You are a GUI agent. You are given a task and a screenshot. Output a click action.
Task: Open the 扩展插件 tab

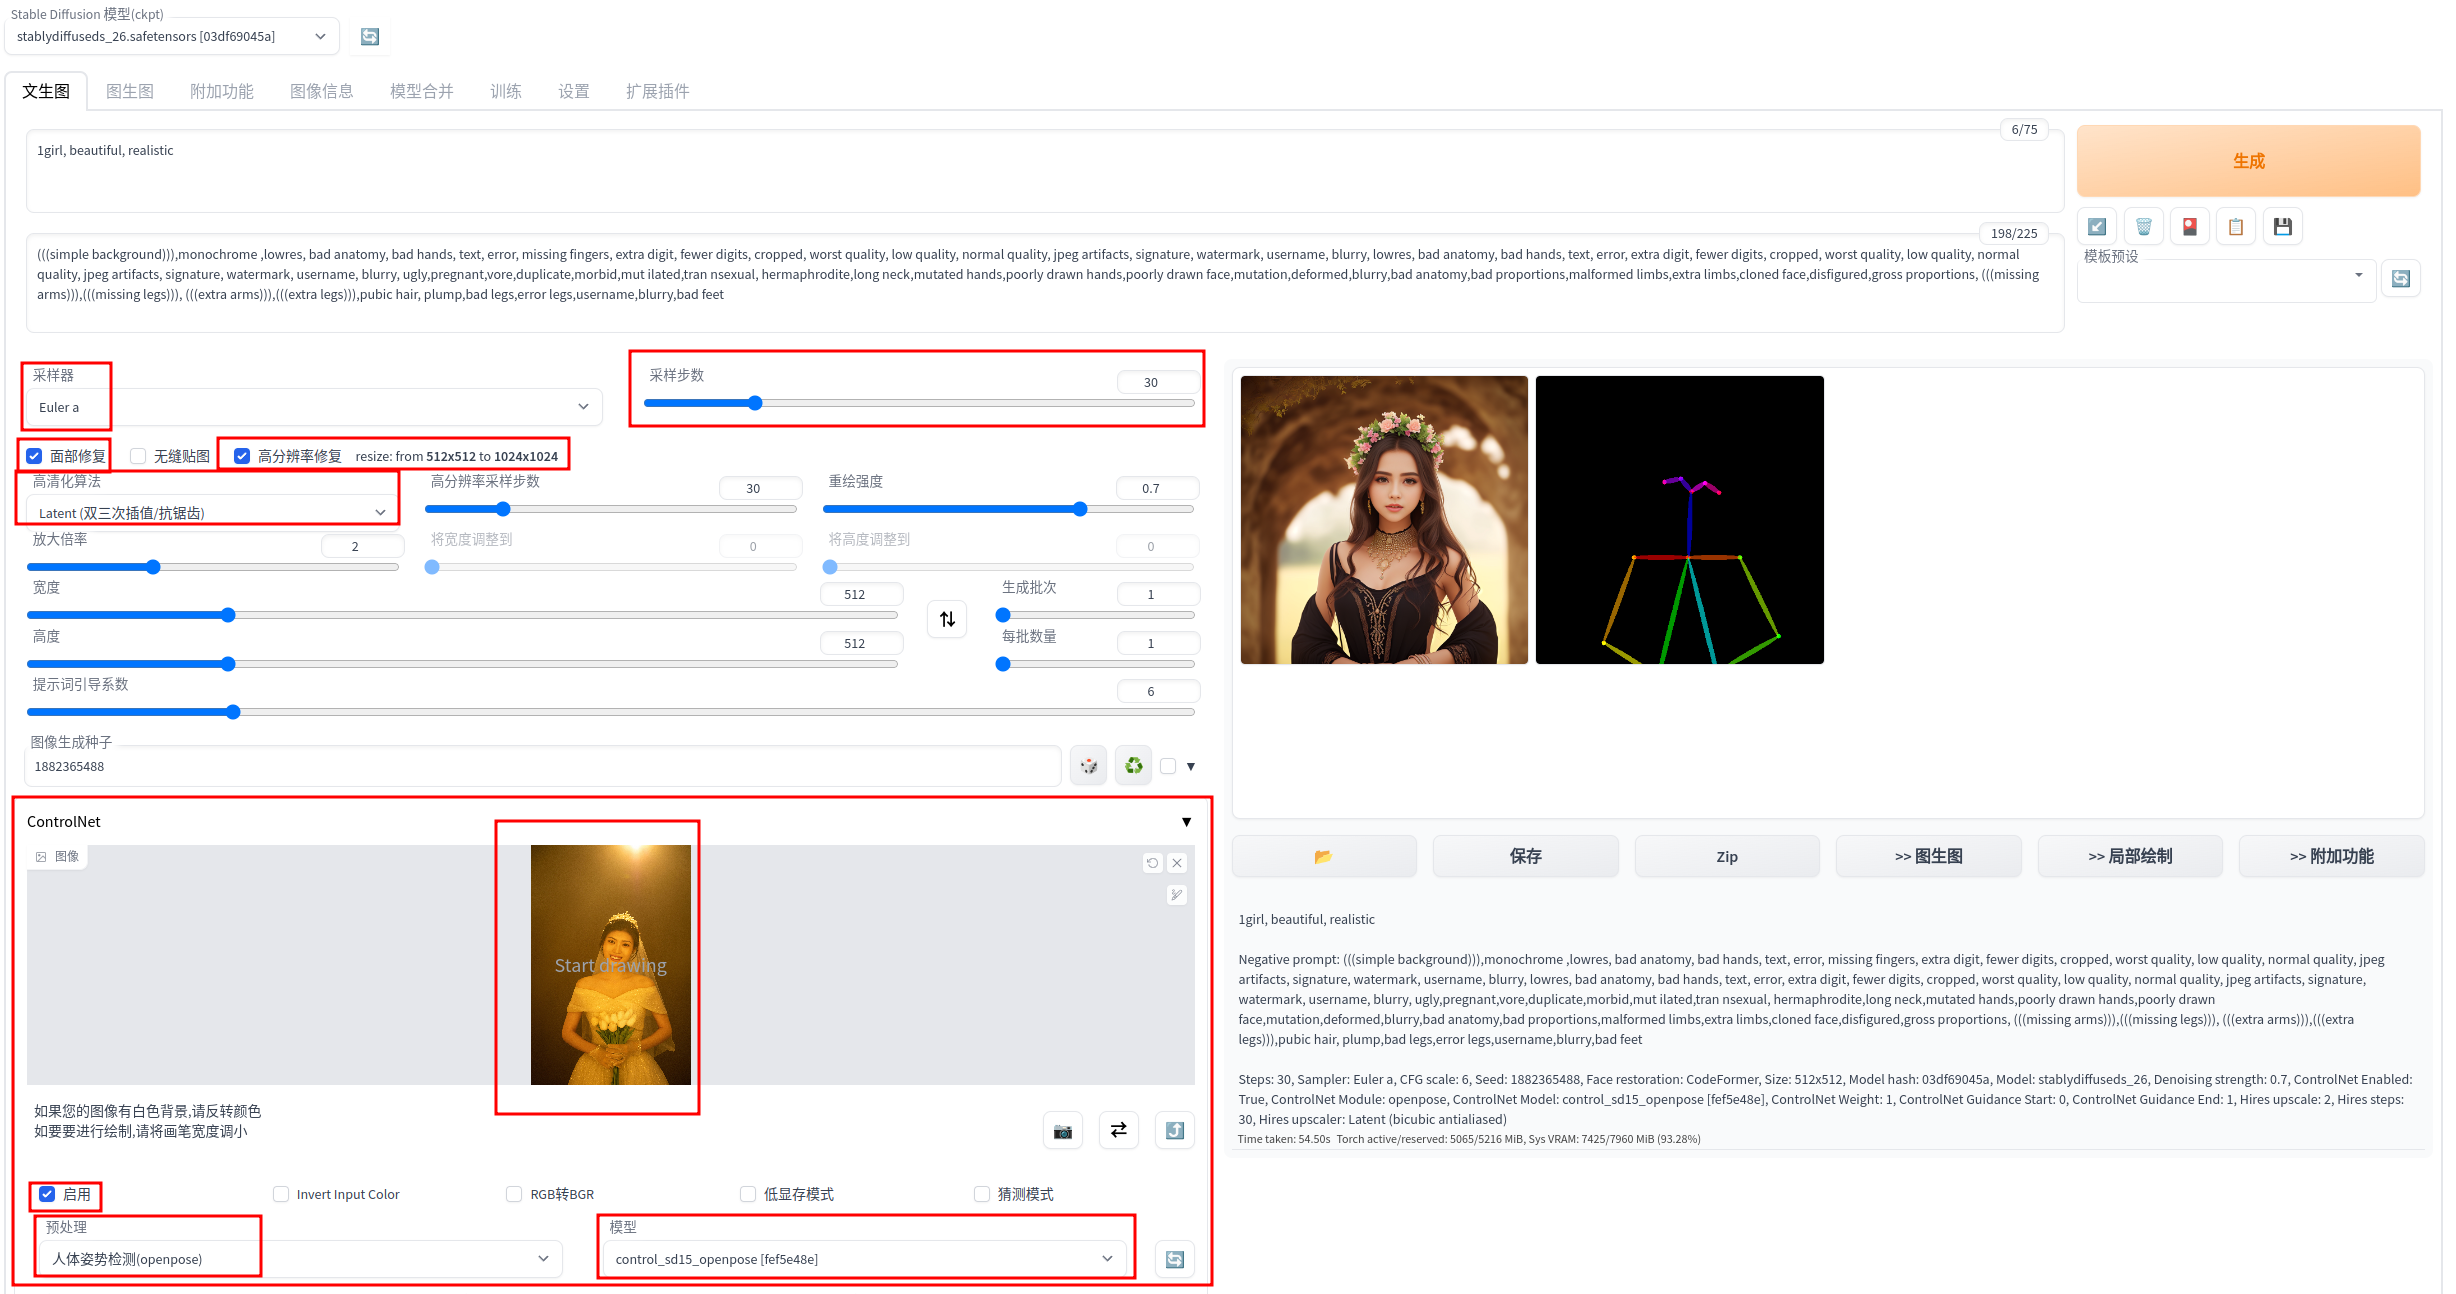click(657, 91)
